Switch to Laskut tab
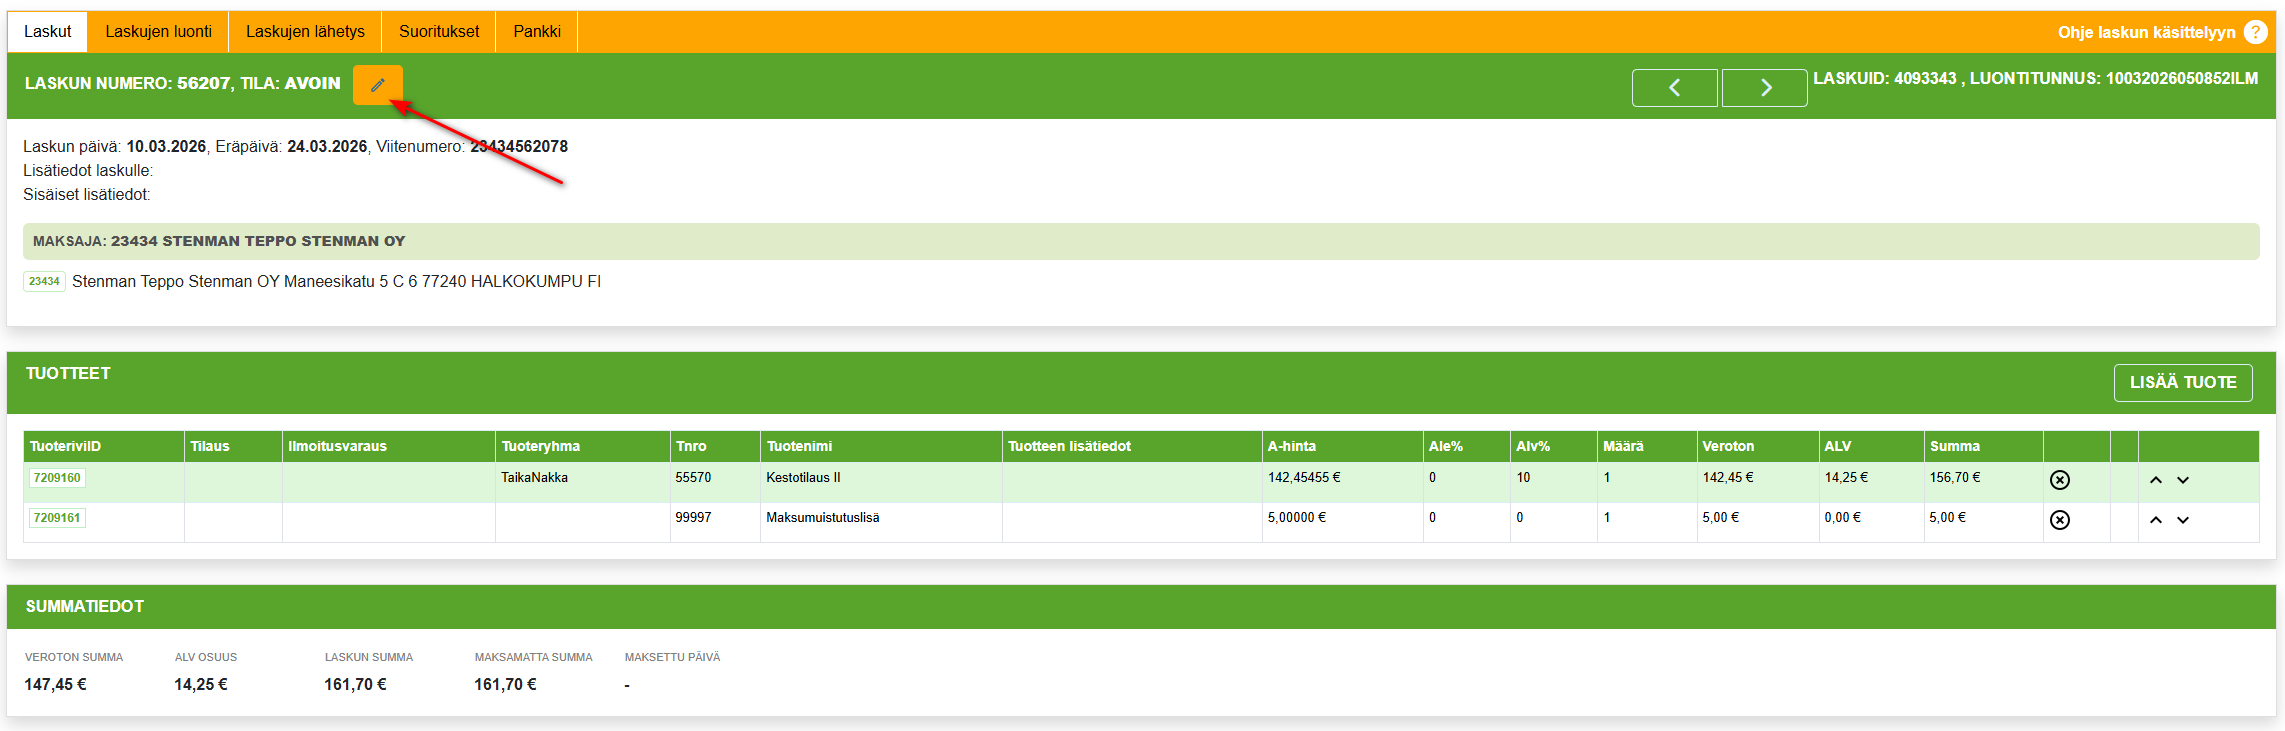This screenshot has width=2285, height=731. point(47,32)
